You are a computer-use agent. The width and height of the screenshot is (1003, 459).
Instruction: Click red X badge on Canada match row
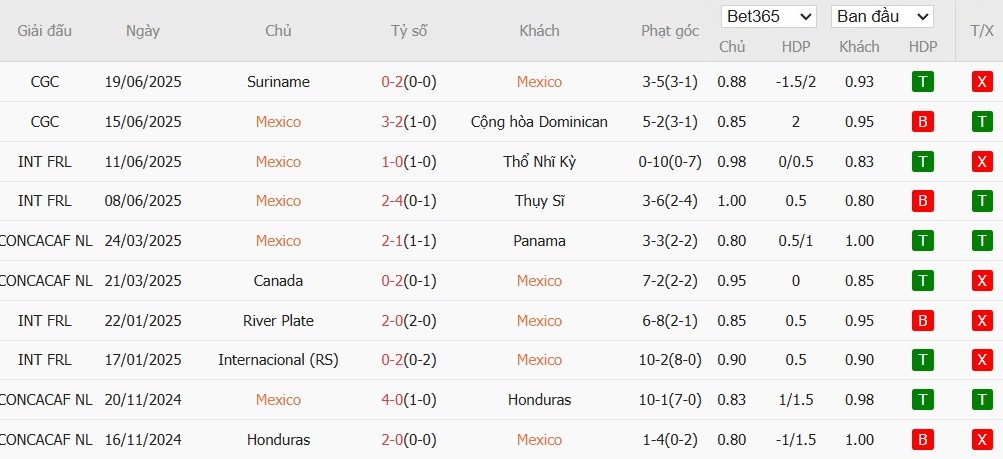(982, 281)
